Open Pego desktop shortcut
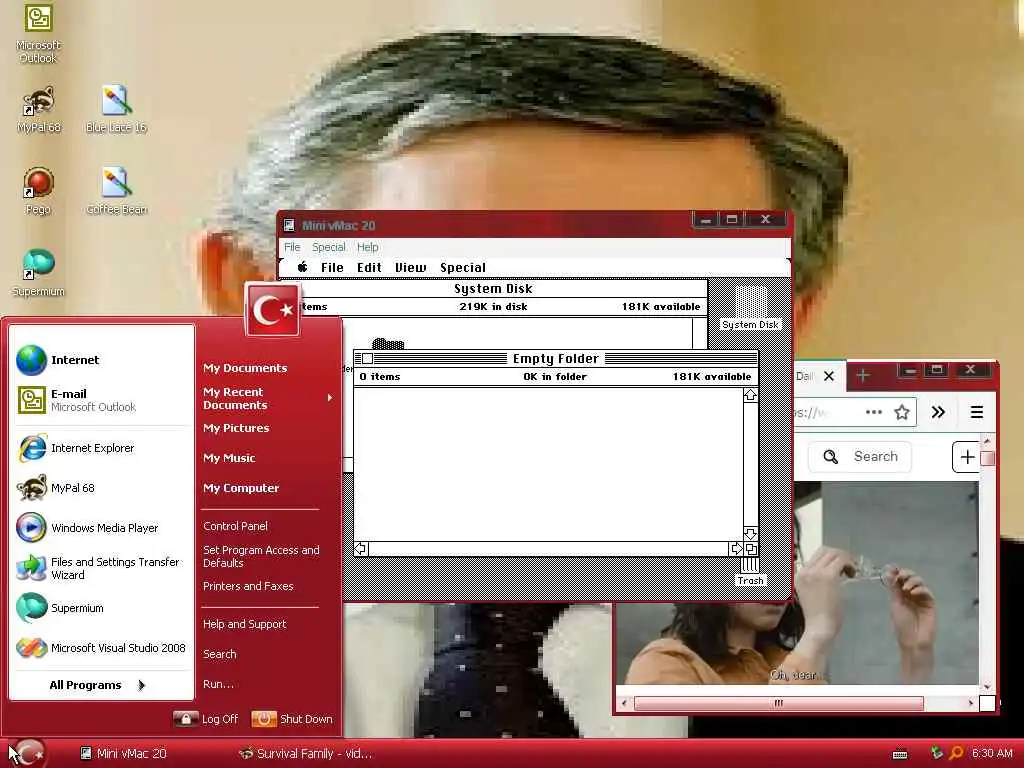The width and height of the screenshot is (1024, 768). [x=38, y=191]
